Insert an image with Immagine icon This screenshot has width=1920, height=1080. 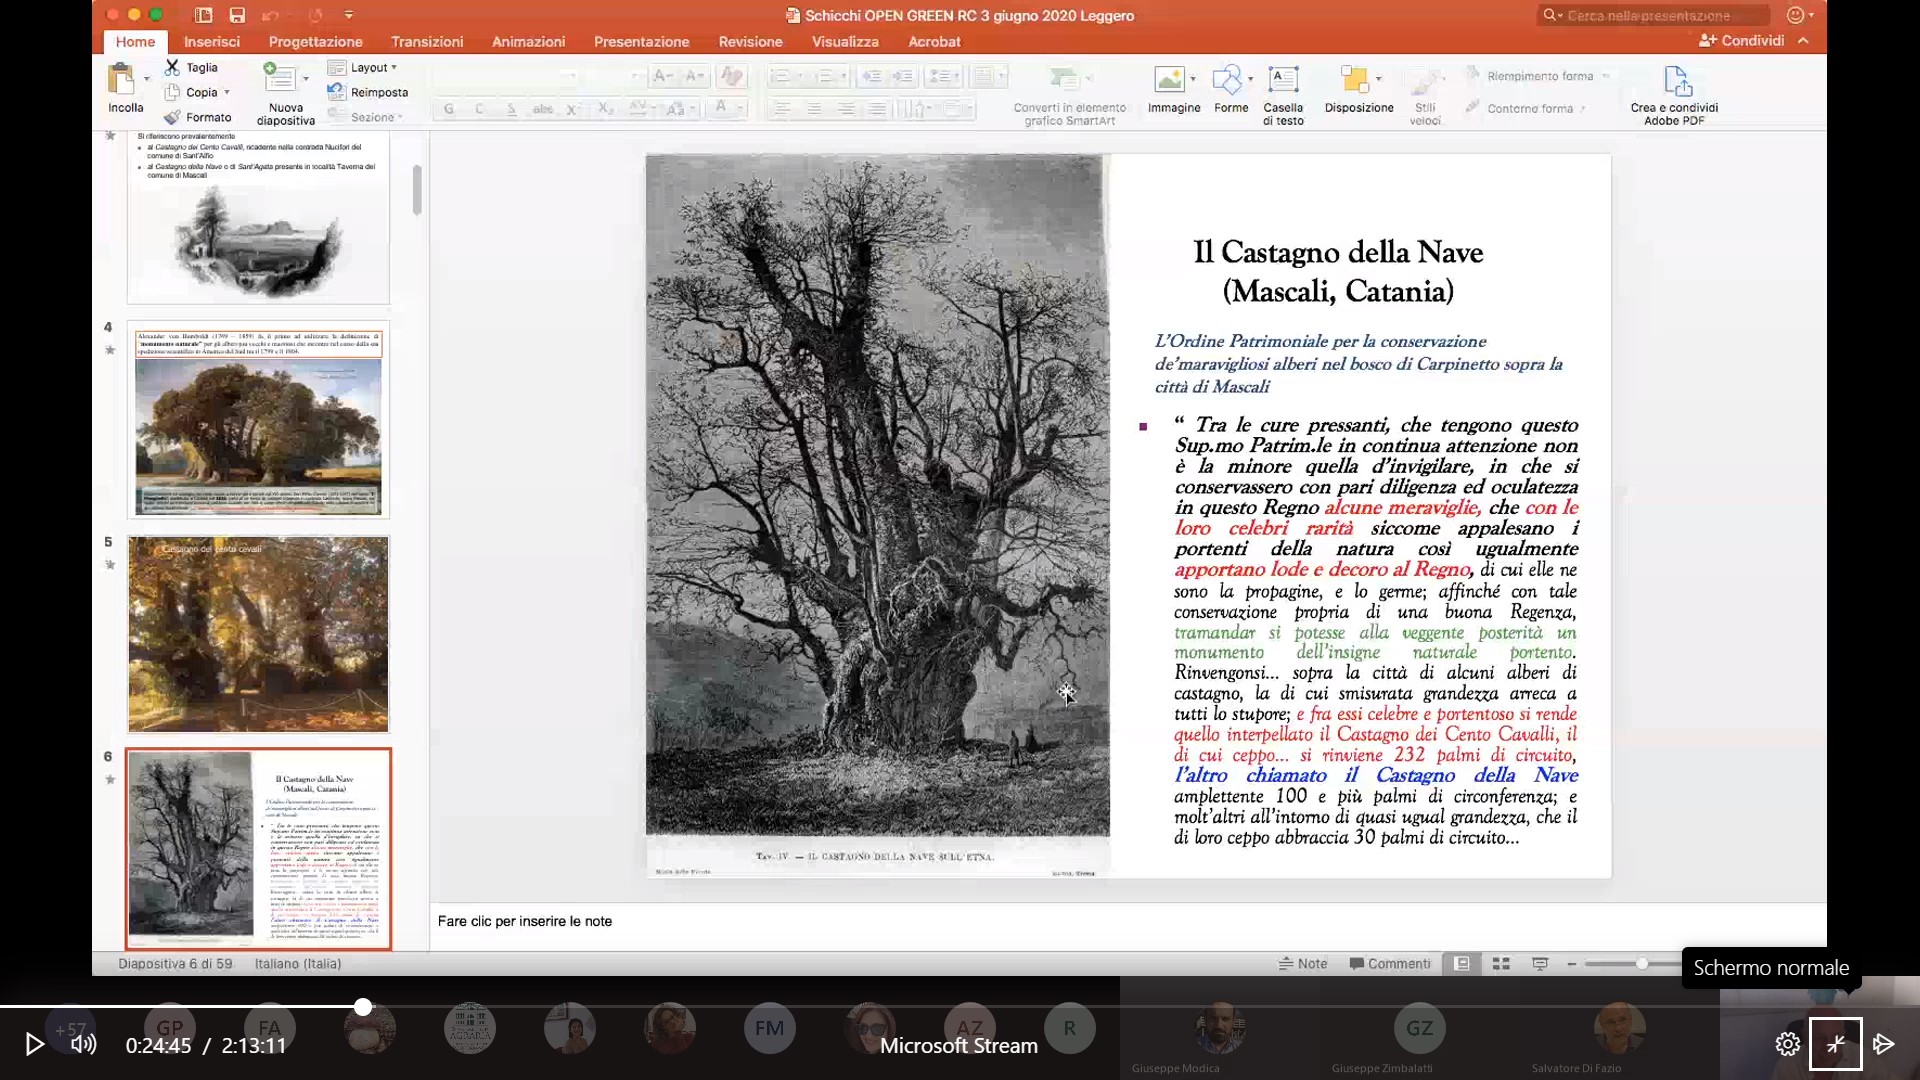(x=1168, y=79)
